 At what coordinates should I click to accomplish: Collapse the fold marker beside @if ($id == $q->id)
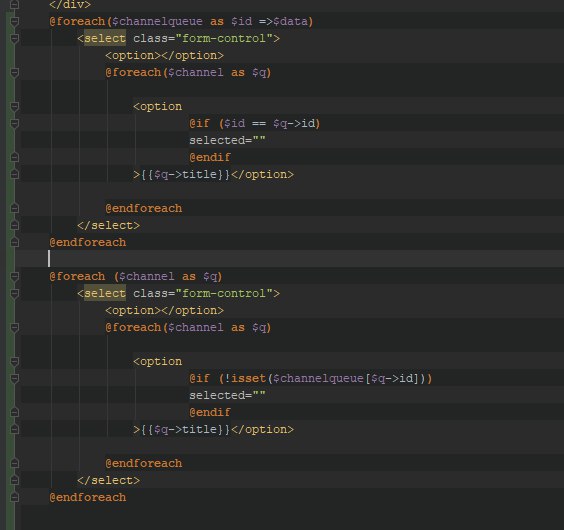pos(14,124)
